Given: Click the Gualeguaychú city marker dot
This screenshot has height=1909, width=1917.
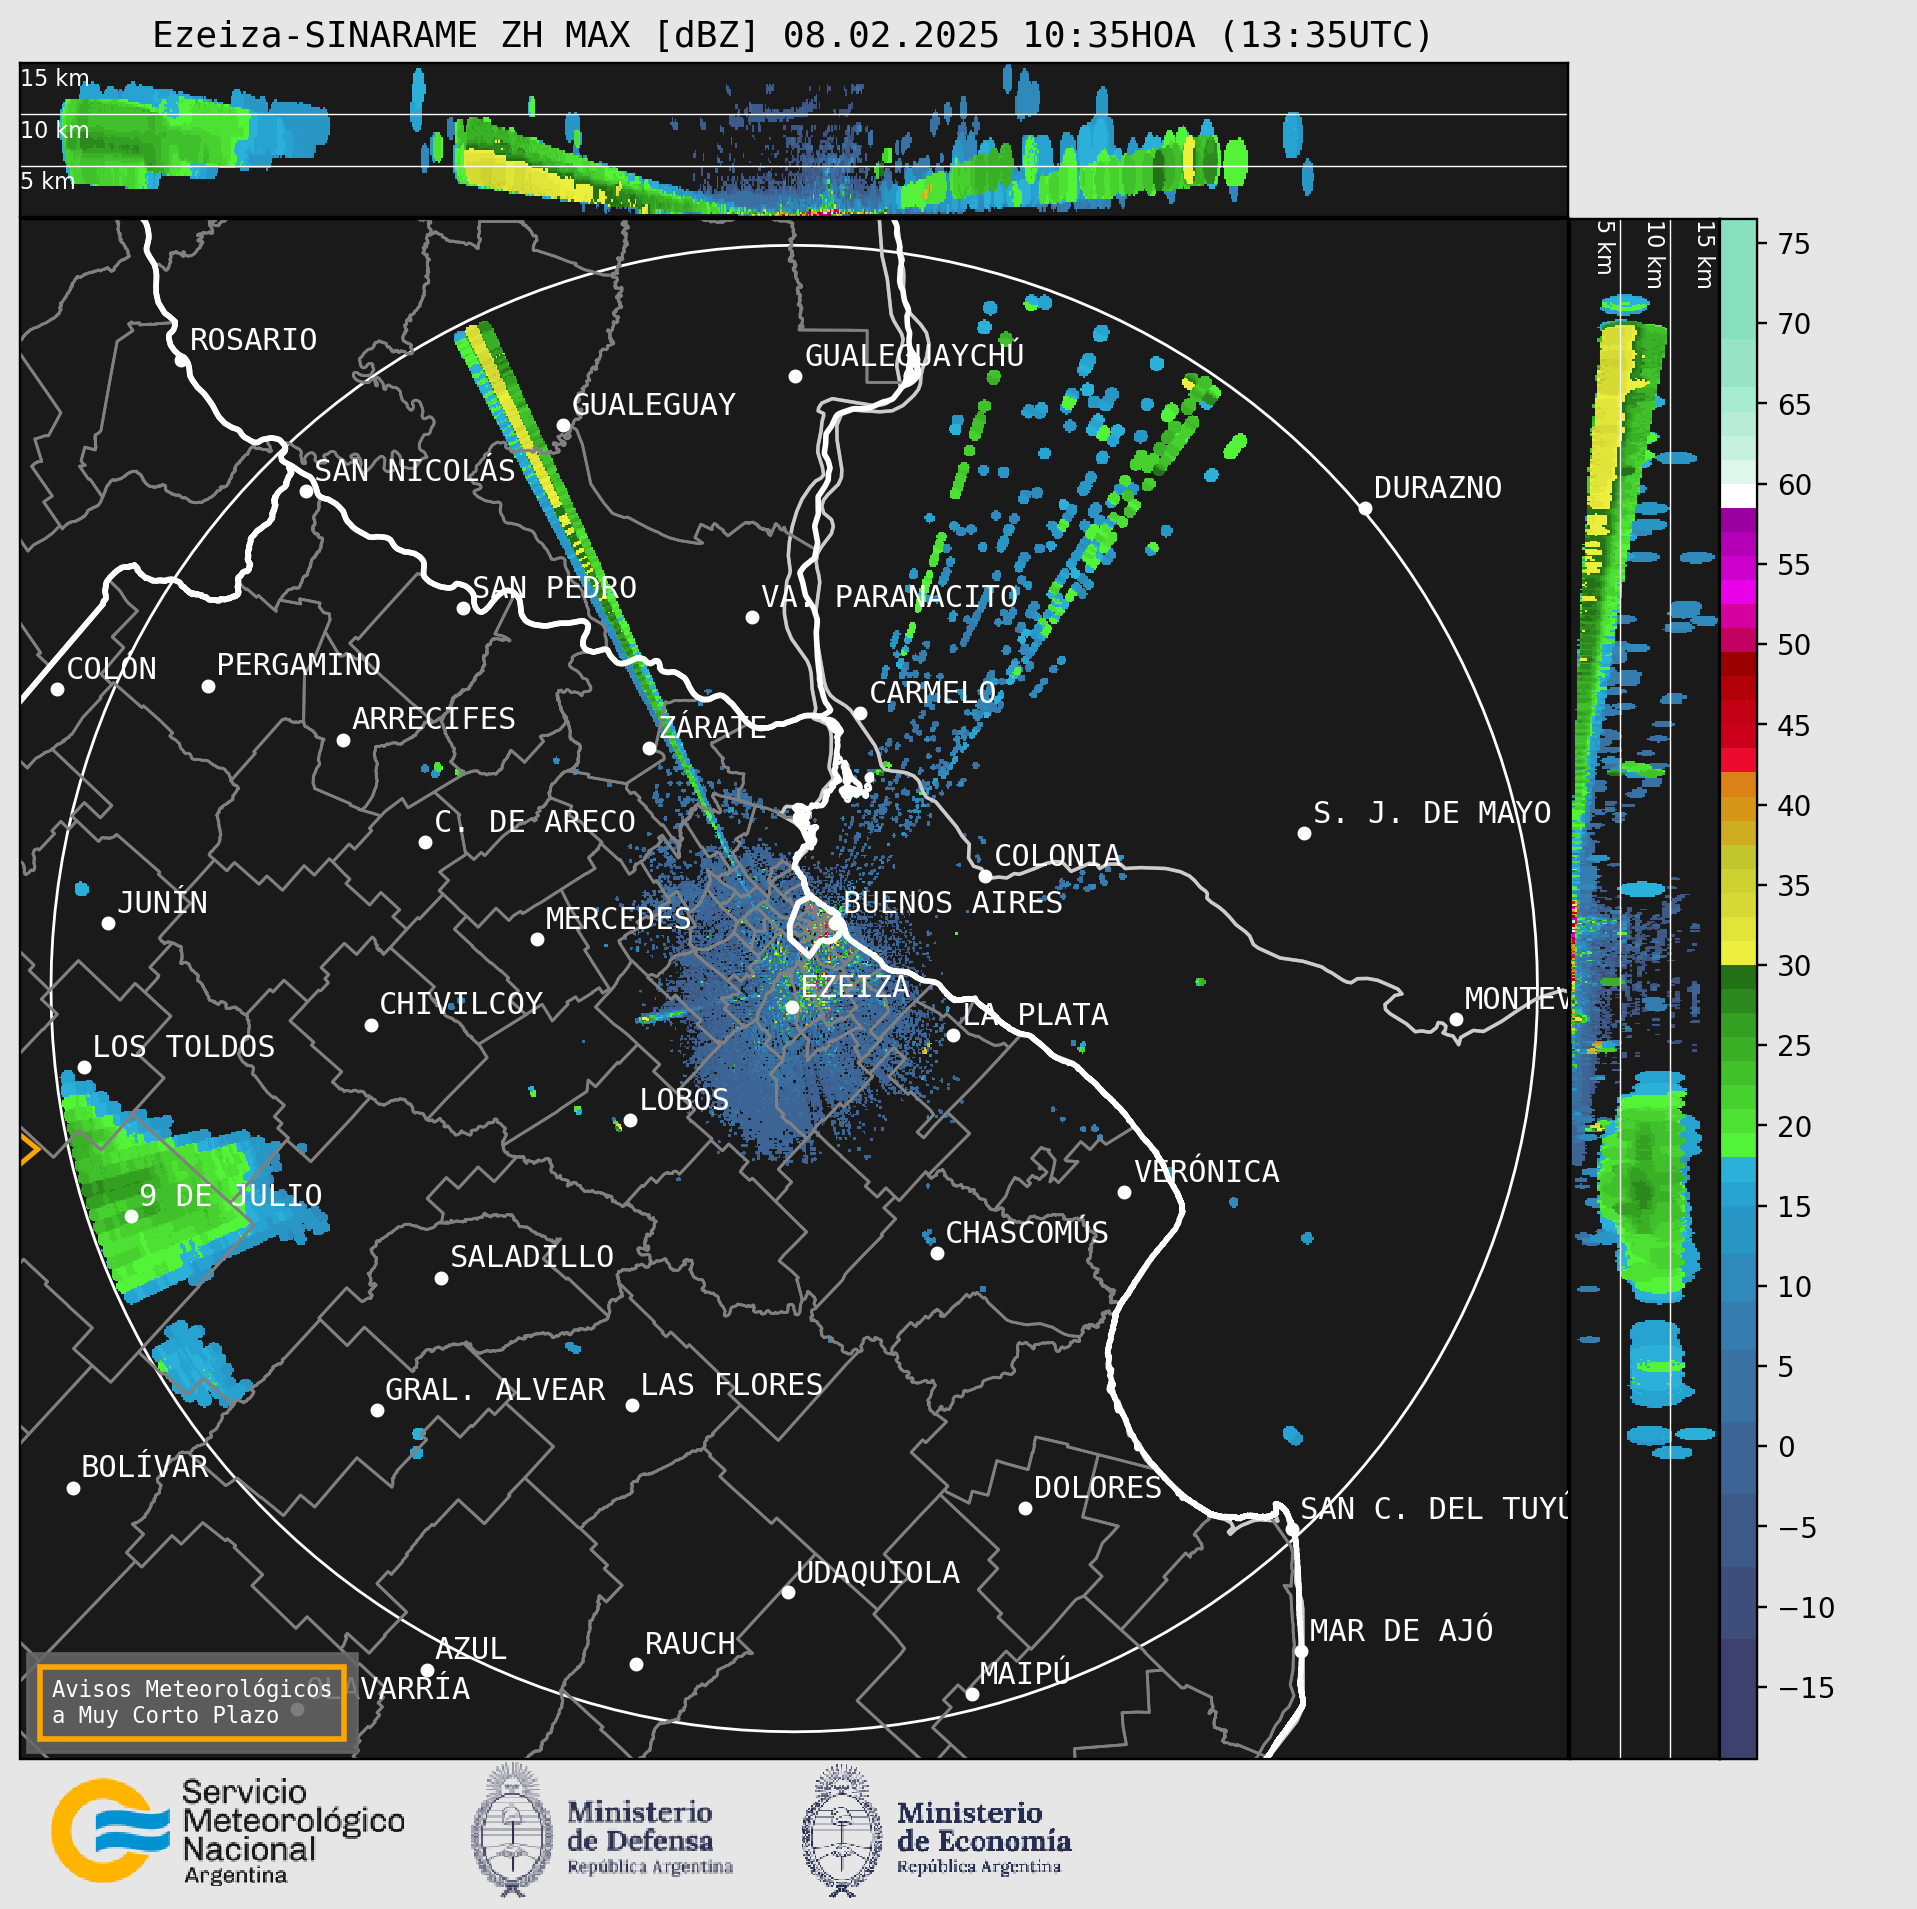Looking at the screenshot, I should (795, 376).
